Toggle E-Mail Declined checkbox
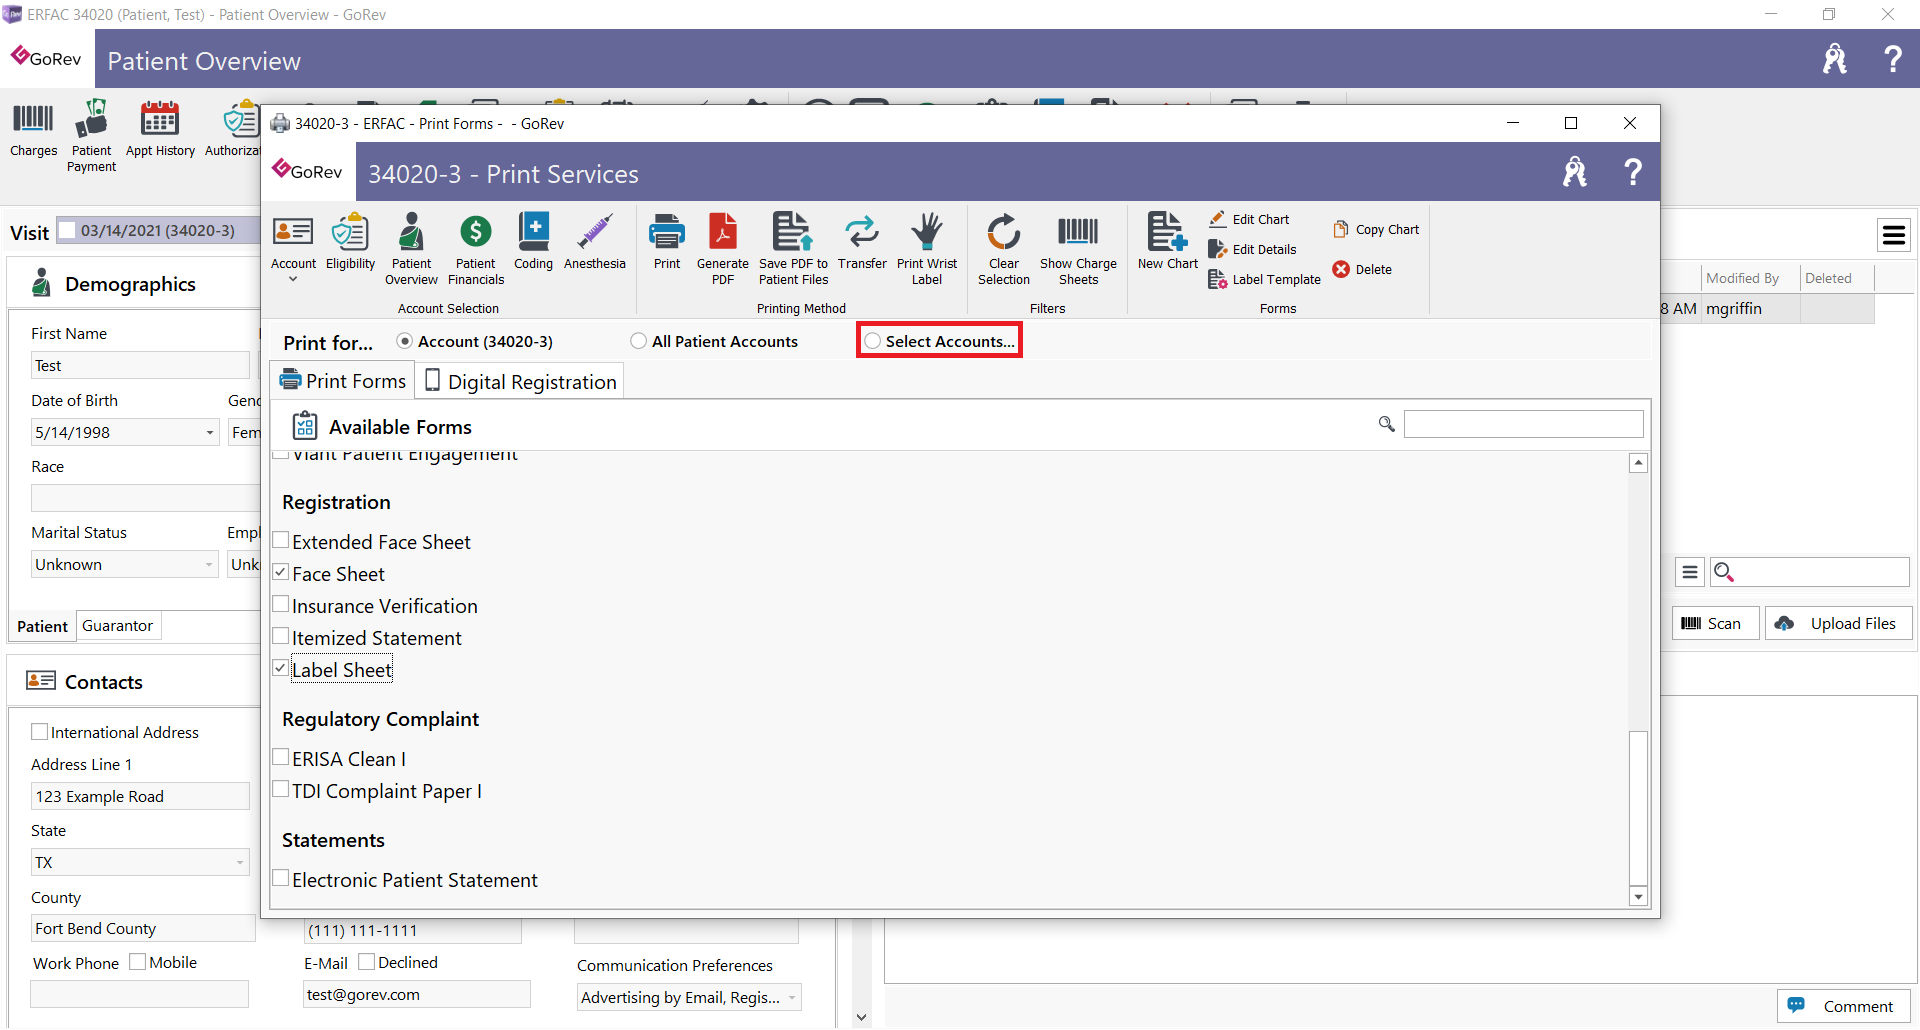 [367, 962]
